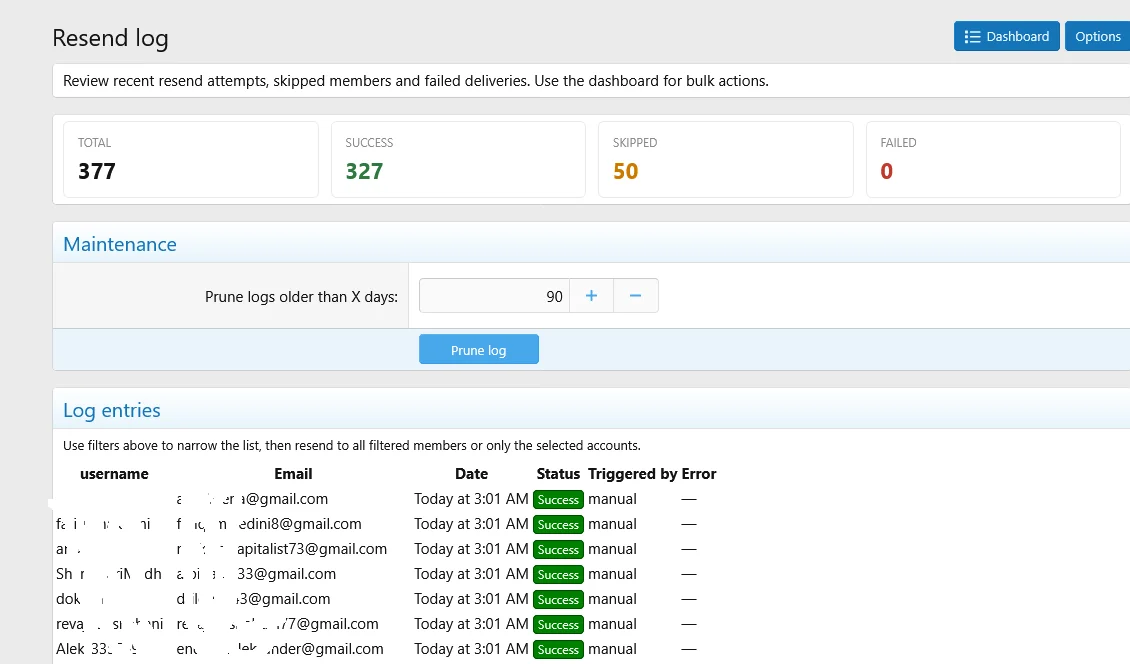Sort by the Email column header
The image size is (1130, 664).
pos(293,474)
